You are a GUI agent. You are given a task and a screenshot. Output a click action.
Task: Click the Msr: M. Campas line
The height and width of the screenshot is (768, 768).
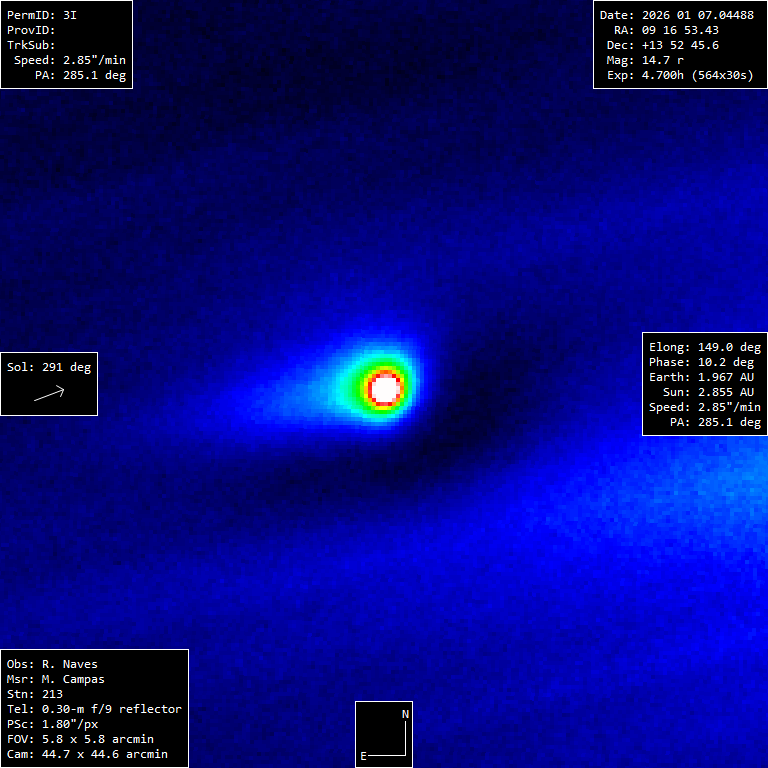tap(56, 679)
